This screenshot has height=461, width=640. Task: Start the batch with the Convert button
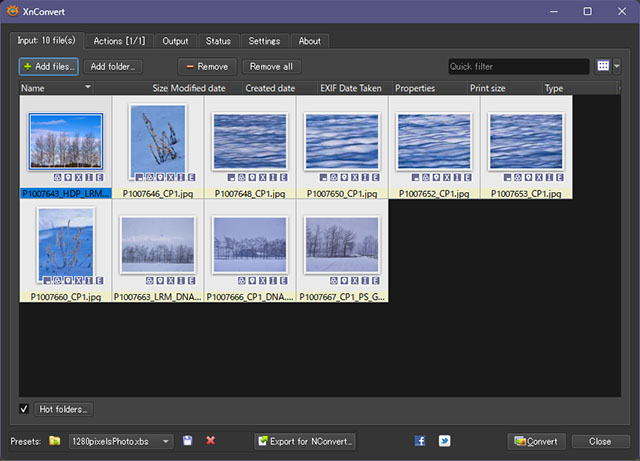[536, 441]
